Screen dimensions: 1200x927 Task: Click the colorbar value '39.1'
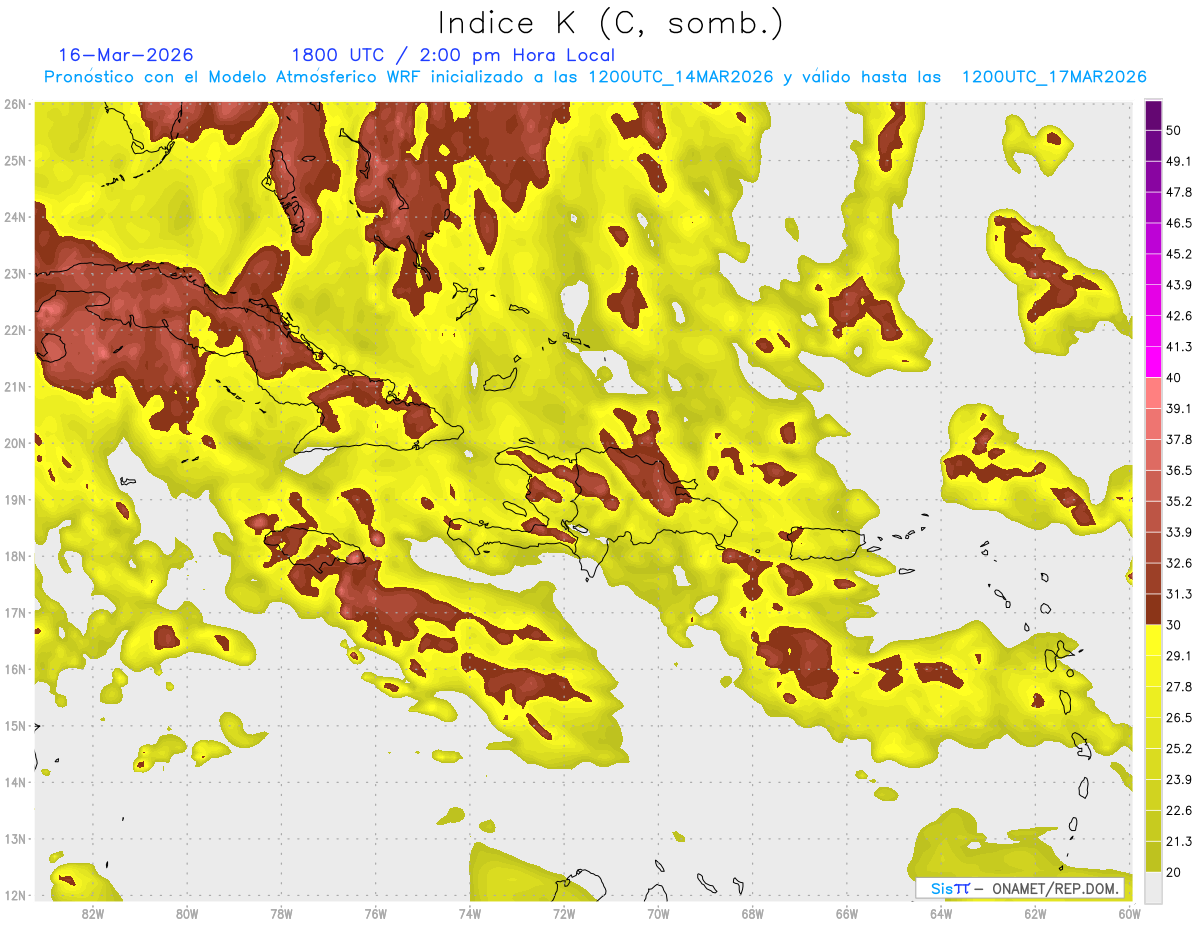click(1179, 408)
